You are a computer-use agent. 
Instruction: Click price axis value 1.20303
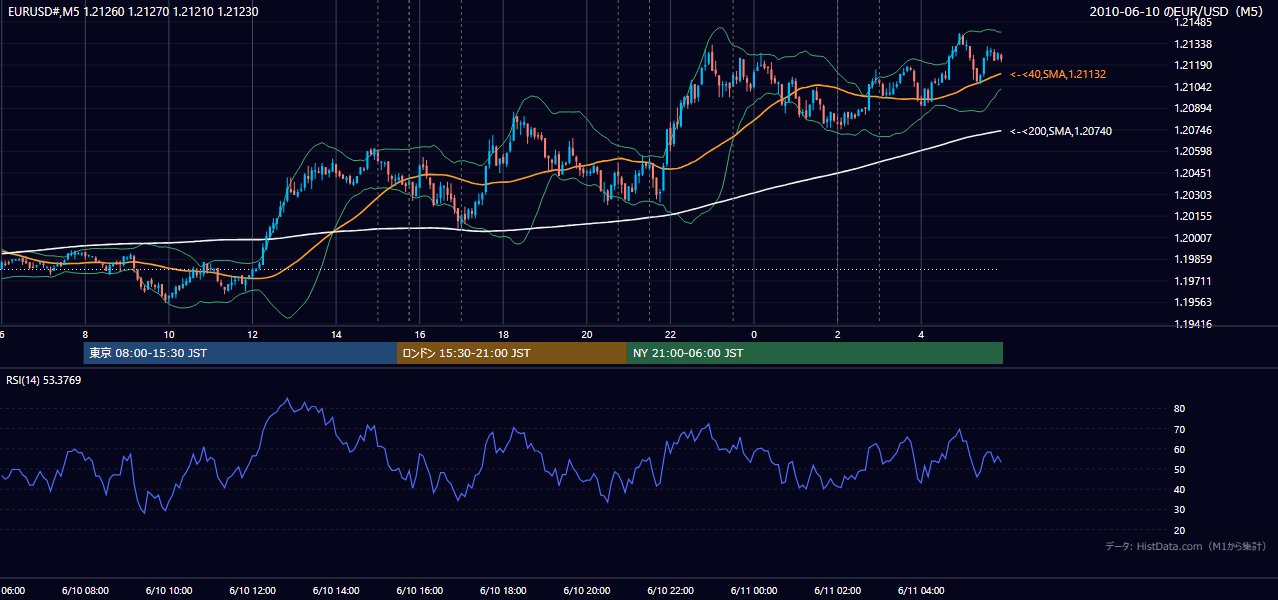(1193, 195)
